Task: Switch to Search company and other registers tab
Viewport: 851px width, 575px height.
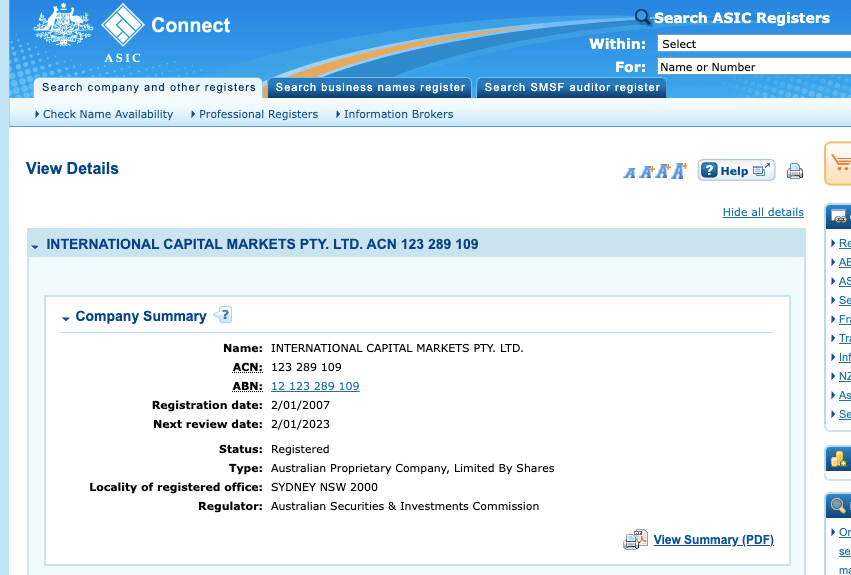Action: [149, 87]
